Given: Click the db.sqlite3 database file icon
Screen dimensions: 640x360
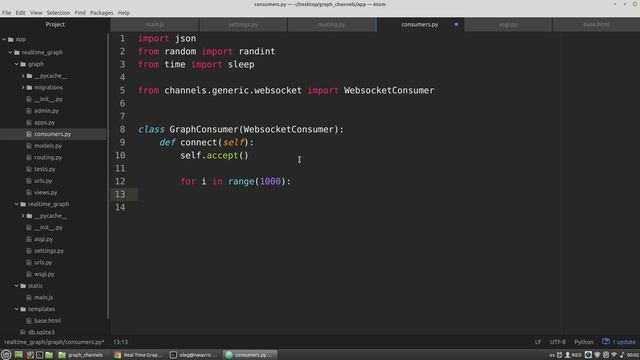Looking at the screenshot, I should (x=23, y=332).
